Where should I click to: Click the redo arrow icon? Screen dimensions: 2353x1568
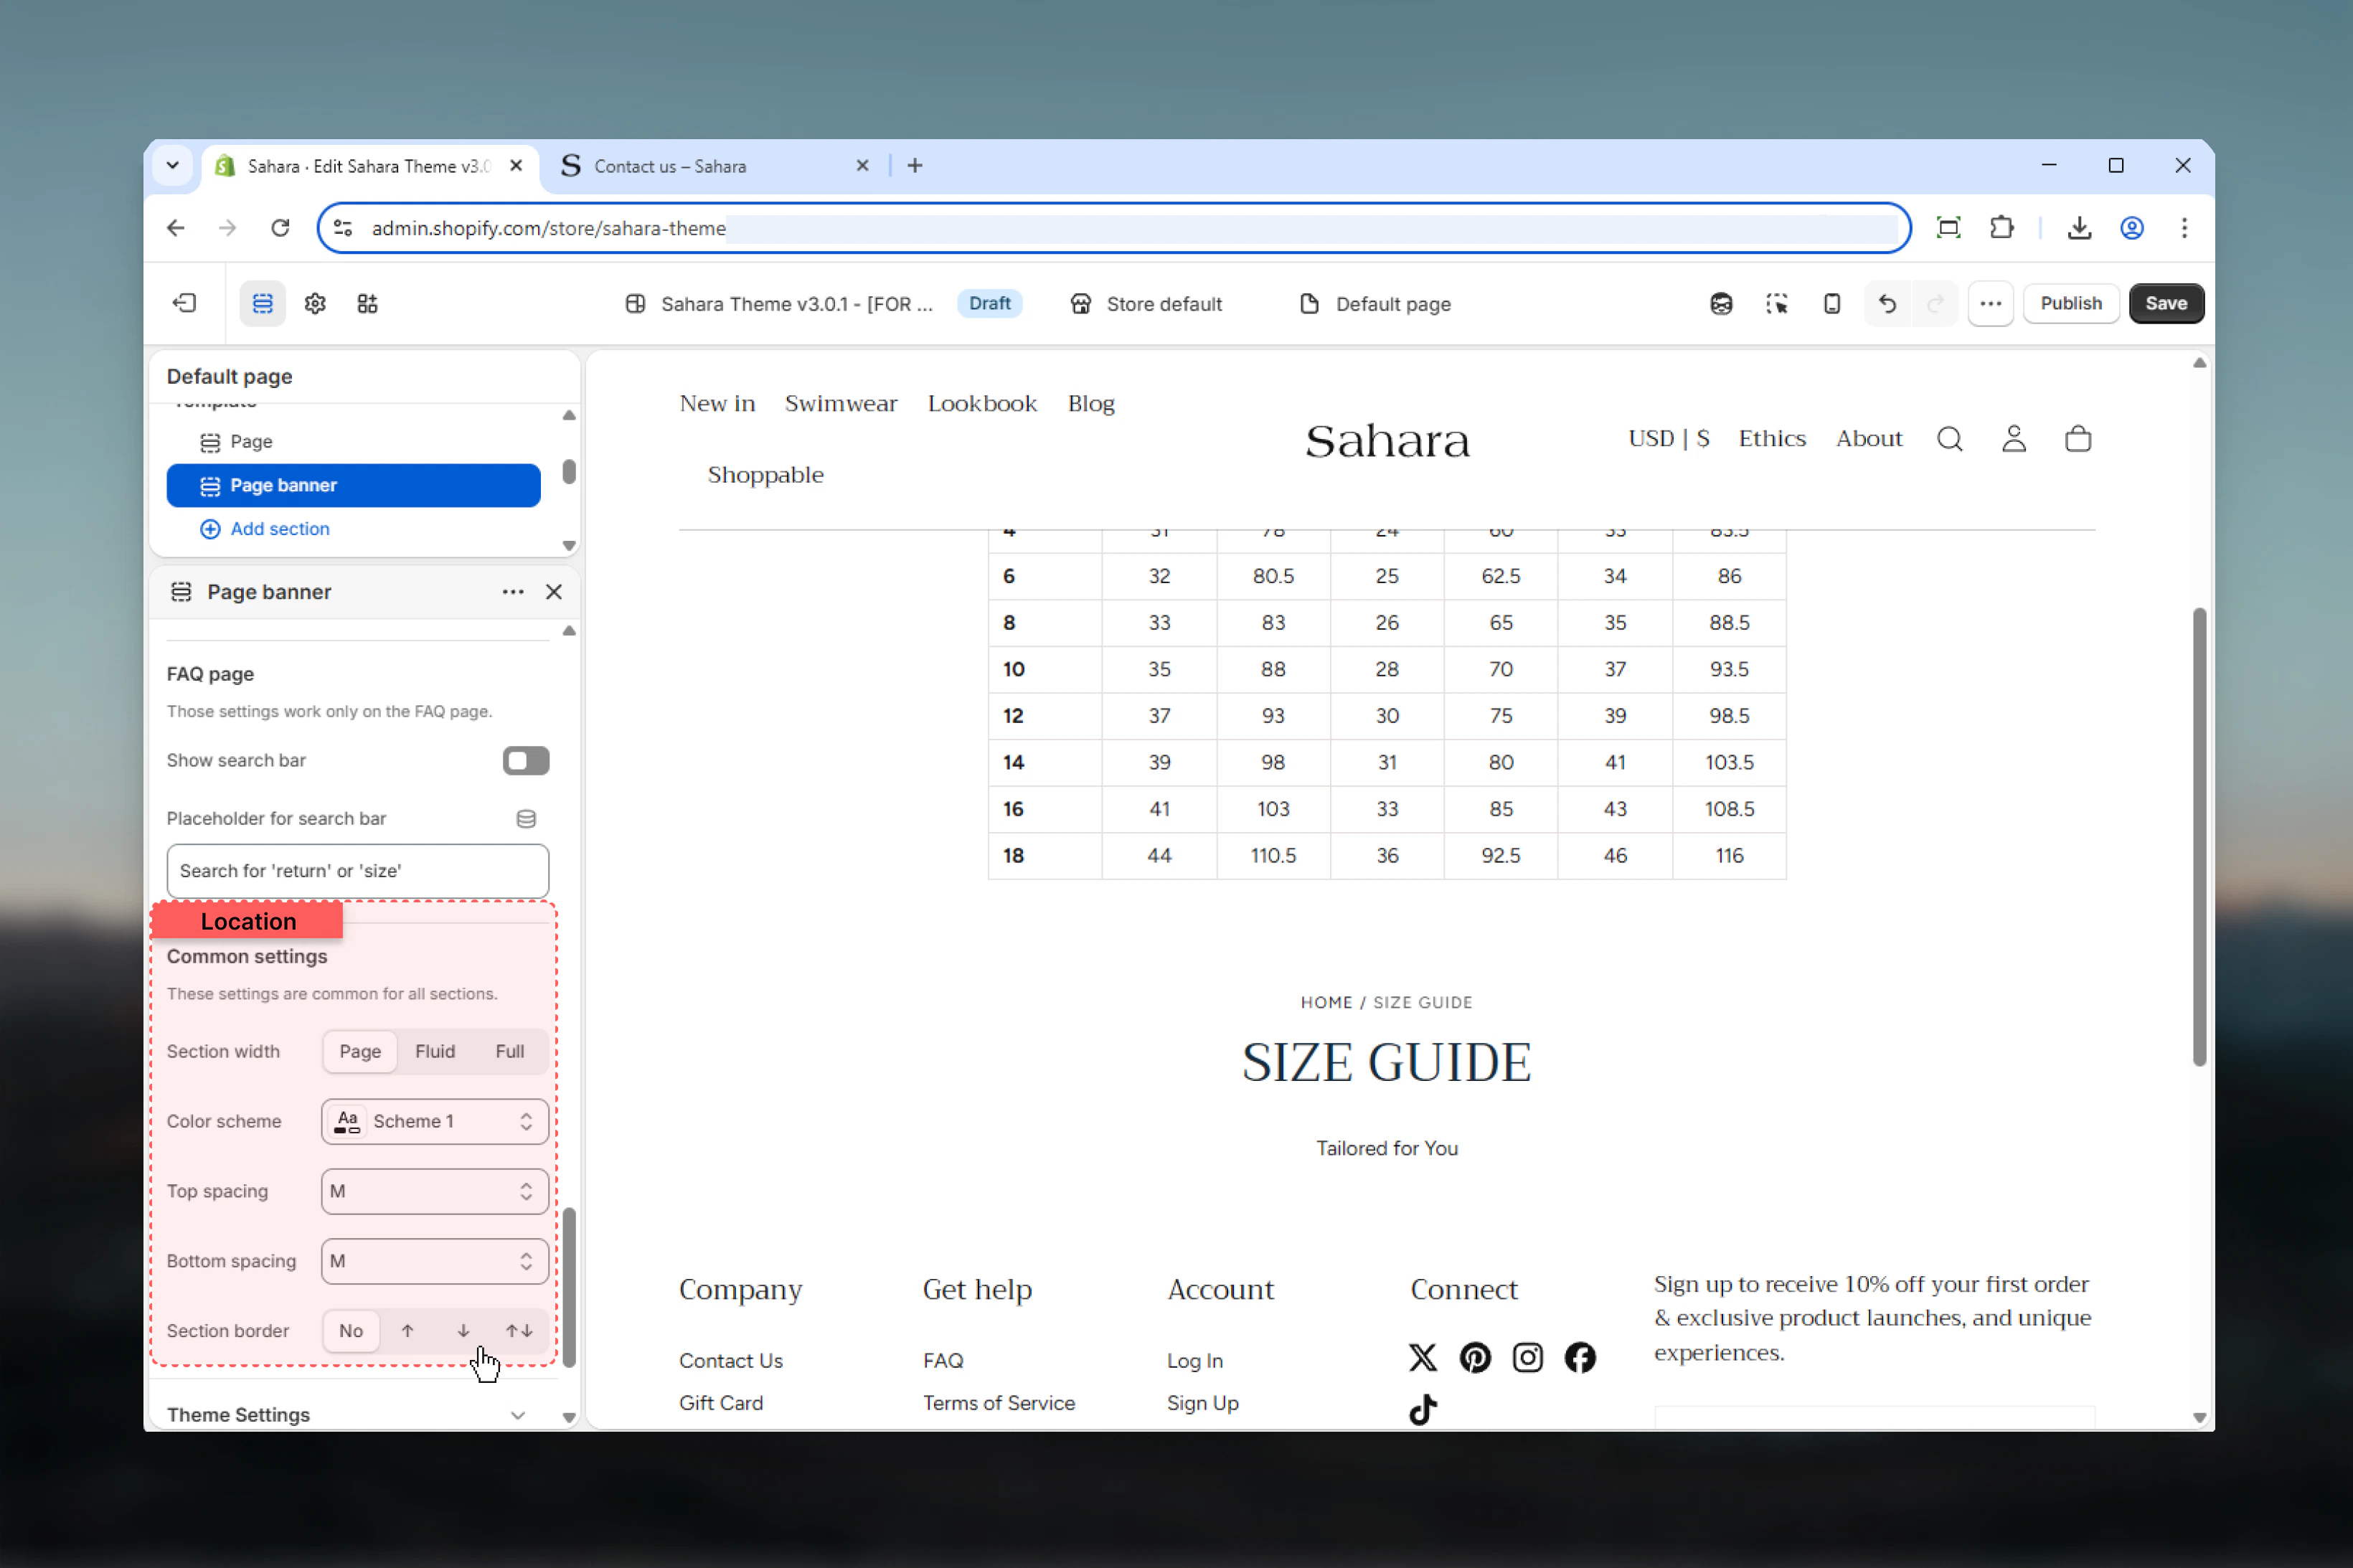click(1935, 303)
